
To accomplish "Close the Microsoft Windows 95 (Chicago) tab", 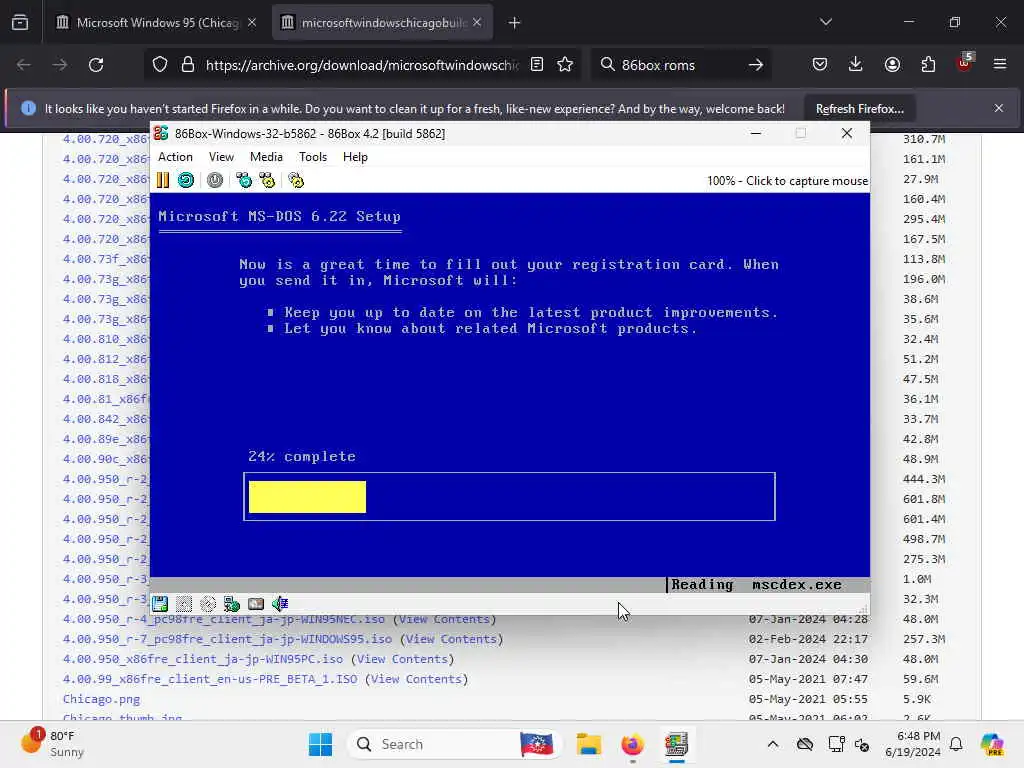I will pyautogui.click(x=252, y=23).
